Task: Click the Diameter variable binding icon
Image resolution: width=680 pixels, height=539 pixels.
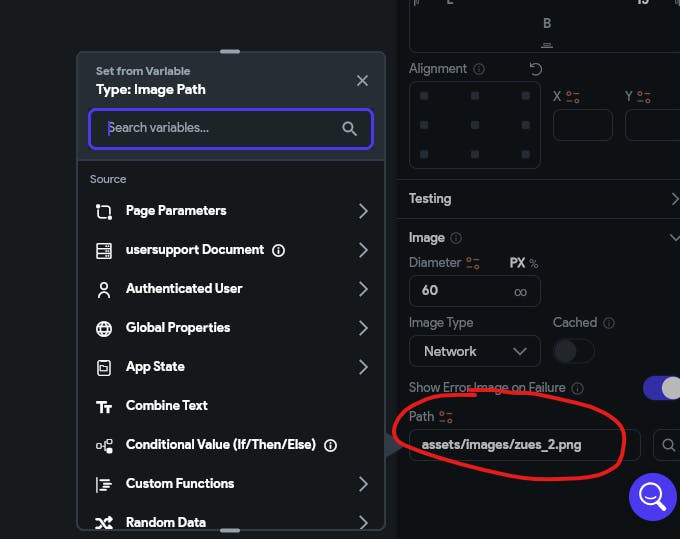Action: [x=473, y=263]
